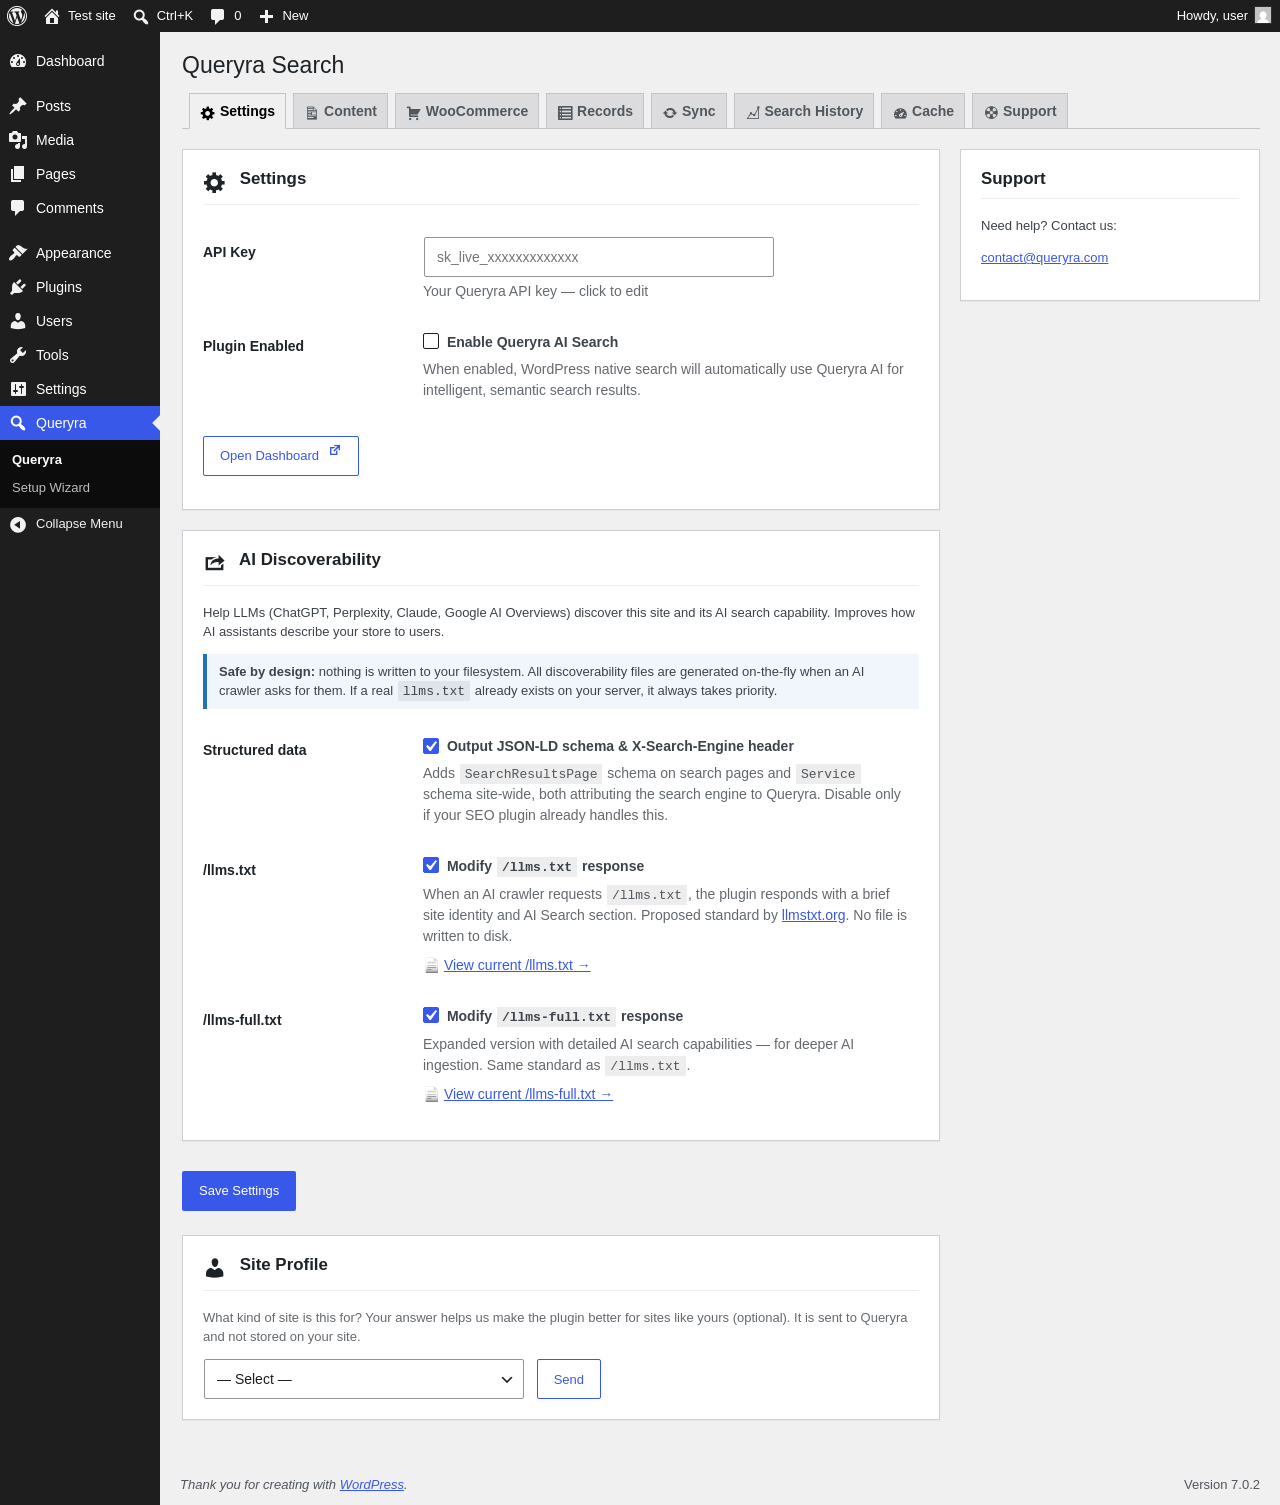The height and width of the screenshot is (1505, 1280).
Task: Open the Test site home icon
Action: 52,16
